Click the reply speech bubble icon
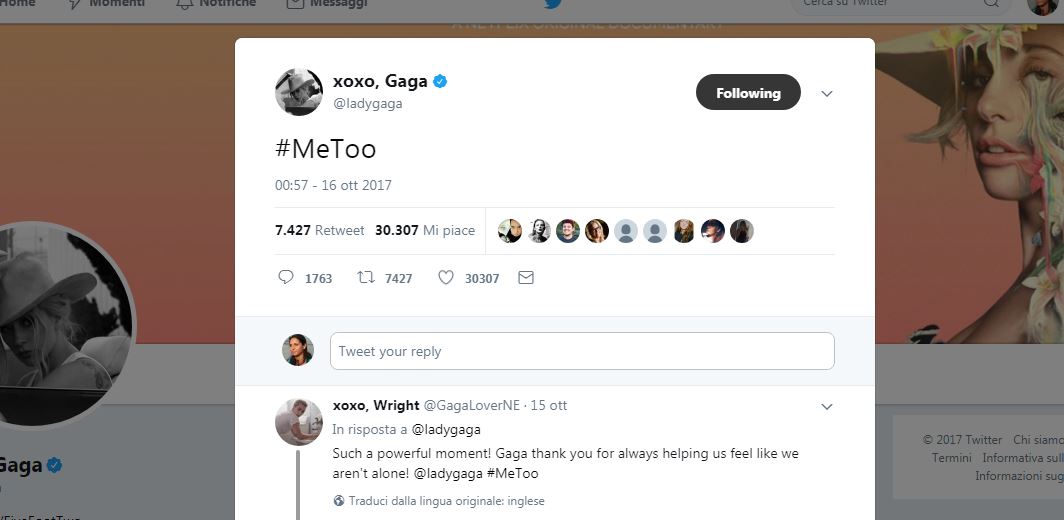Viewport: 1064px width, 520px height. point(286,278)
